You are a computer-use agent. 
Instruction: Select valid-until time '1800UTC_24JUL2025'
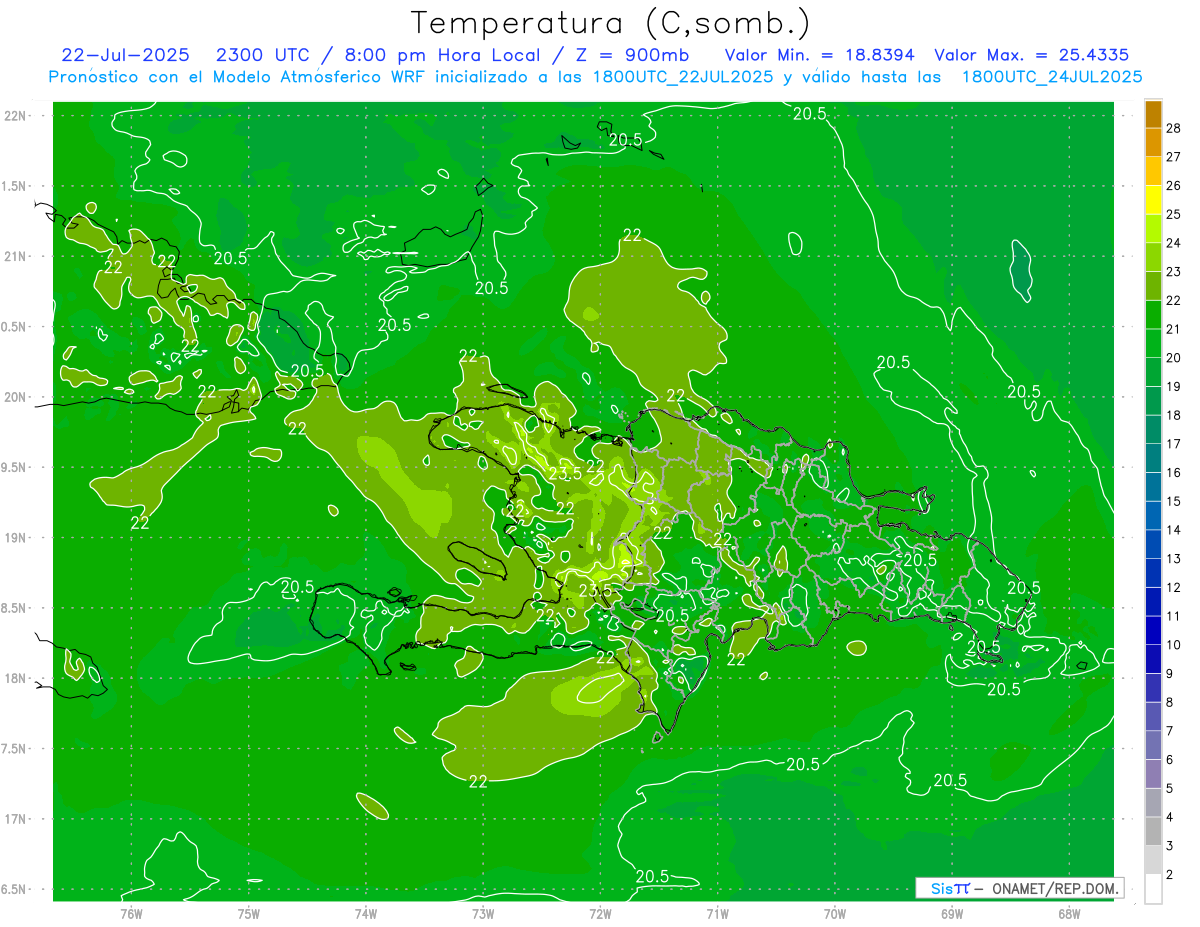[1052, 77]
